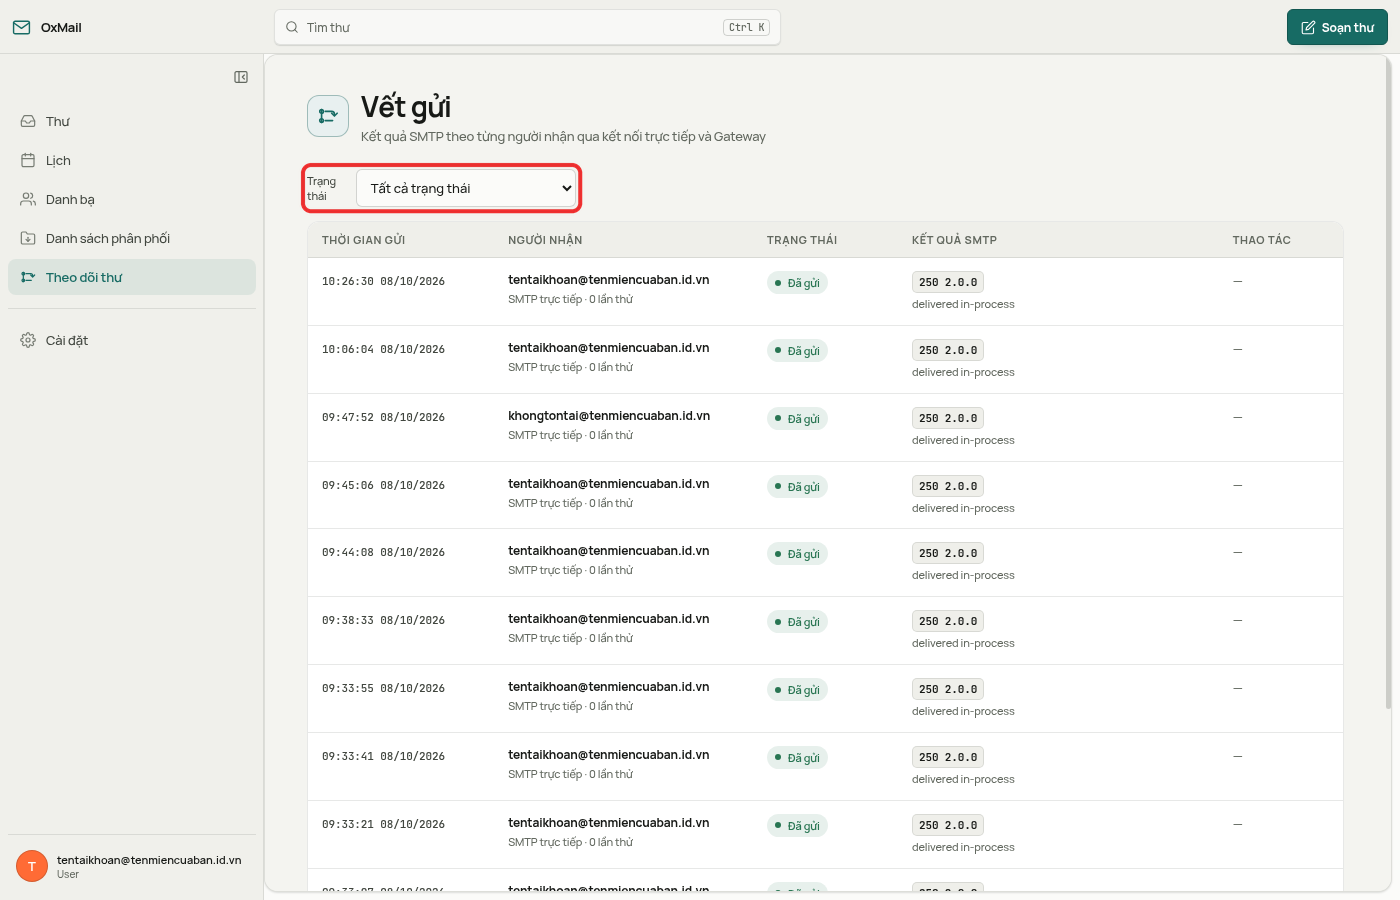The image size is (1400, 900).
Task: Click the timestamp 10:26:30 08/10/2026
Action: click(383, 282)
